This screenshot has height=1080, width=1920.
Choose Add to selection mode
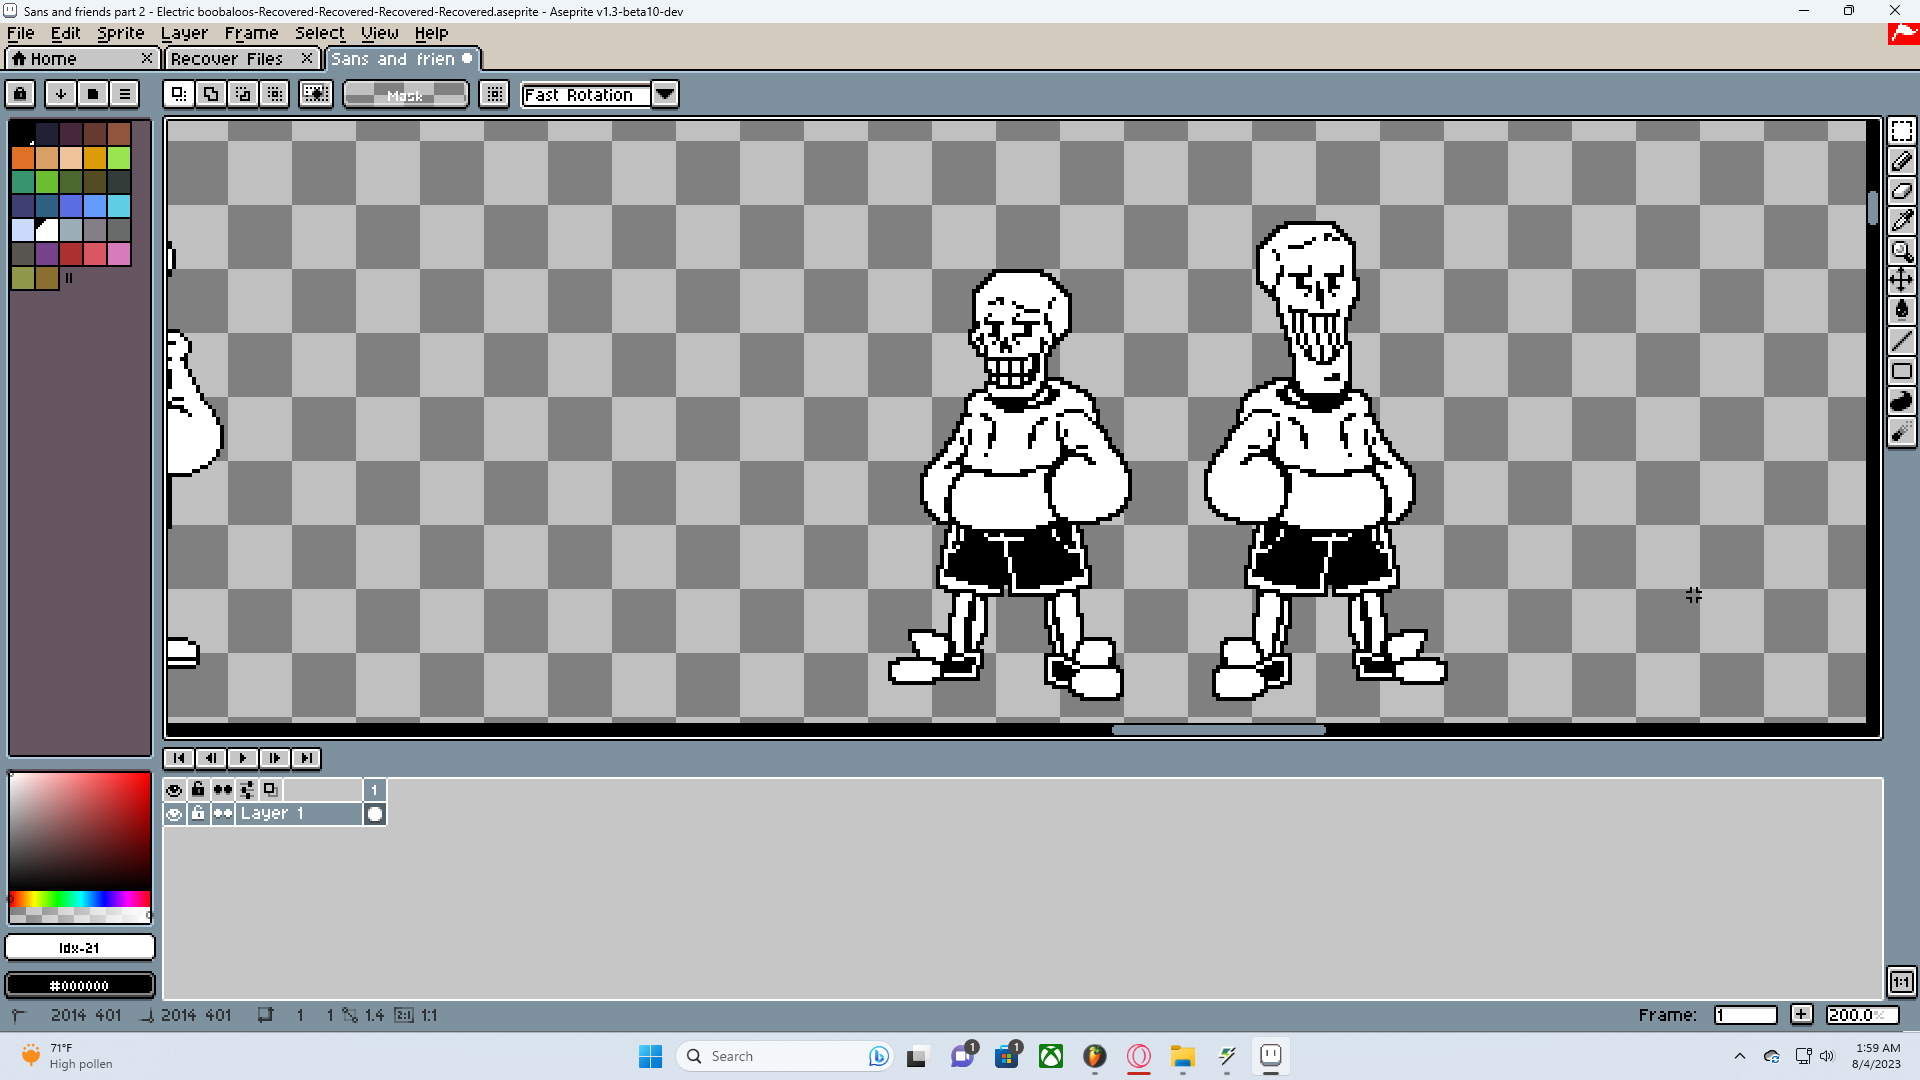(x=211, y=94)
